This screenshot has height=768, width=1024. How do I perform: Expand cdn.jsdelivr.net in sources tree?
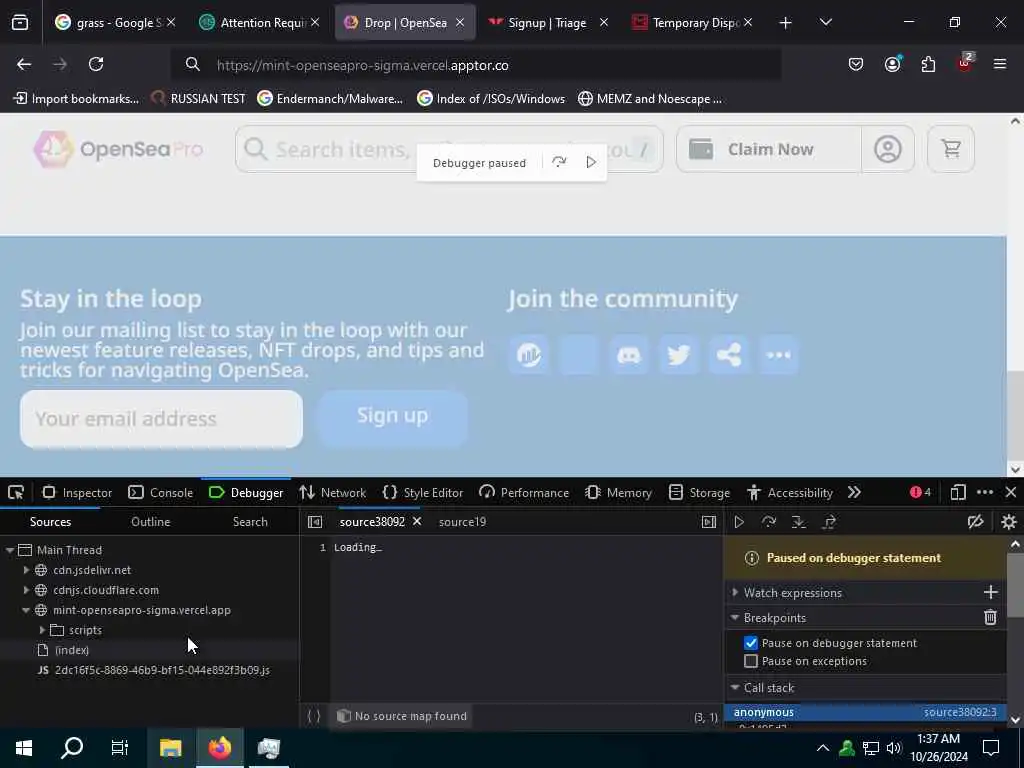coord(26,570)
